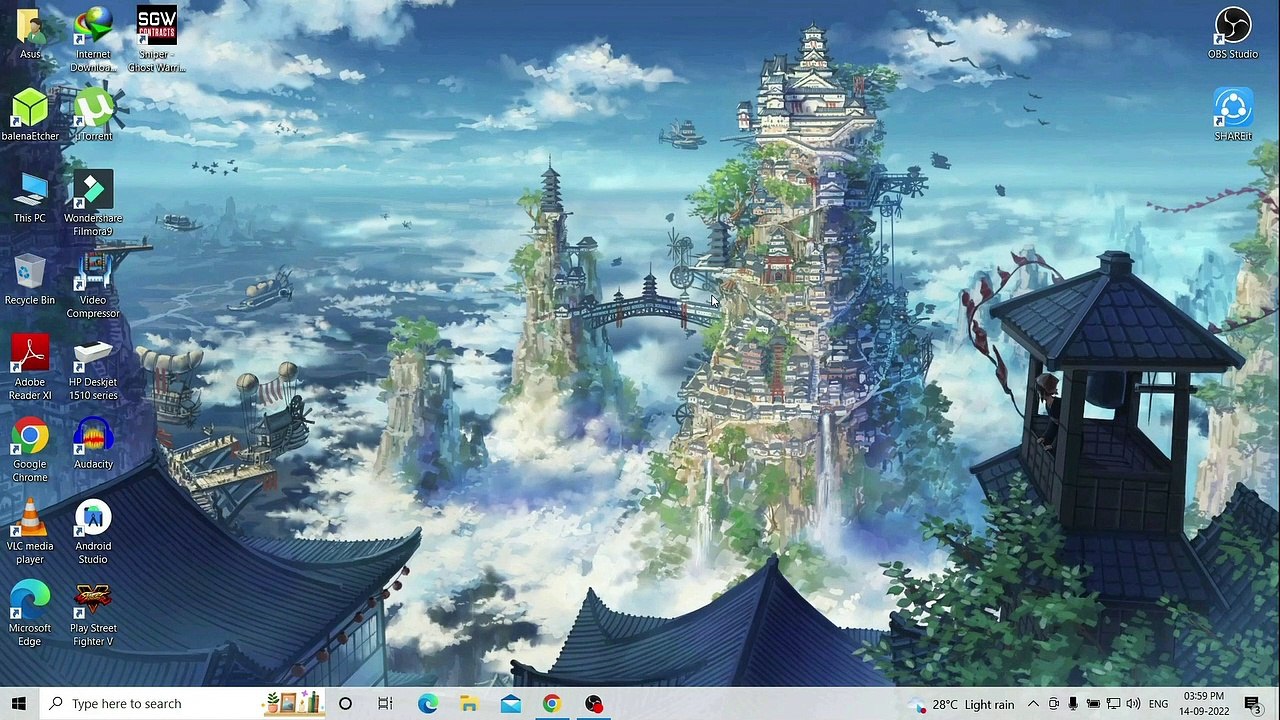The width and height of the screenshot is (1280, 720).
Task: Click the microphone tray icon
Action: pos(1073,704)
